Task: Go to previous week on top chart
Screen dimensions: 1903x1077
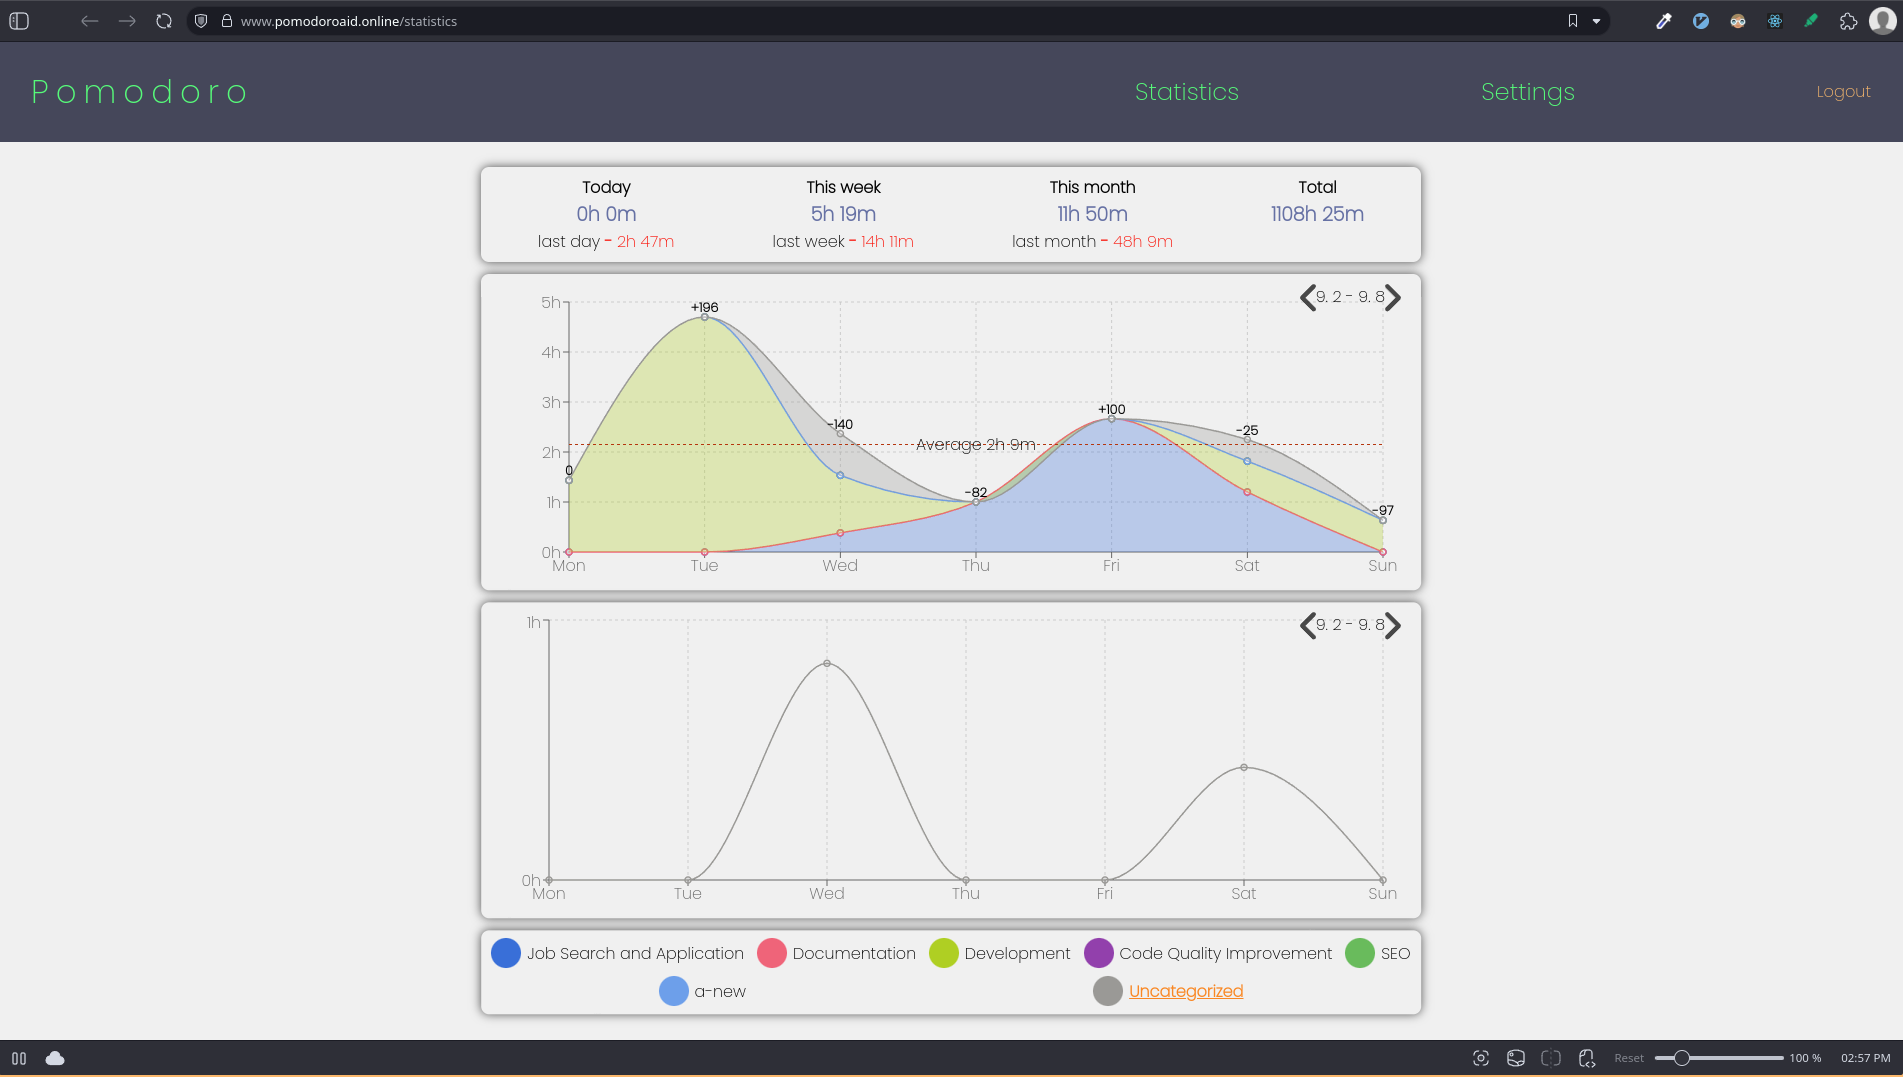Action: point(1307,297)
